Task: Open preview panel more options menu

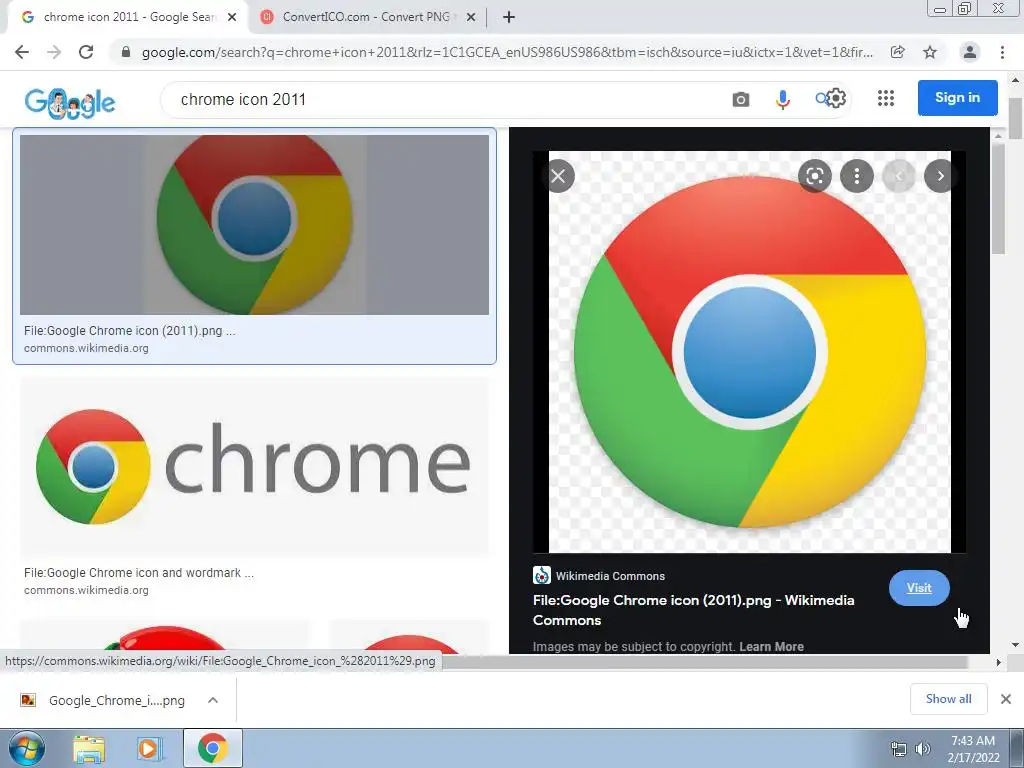Action: point(856,176)
